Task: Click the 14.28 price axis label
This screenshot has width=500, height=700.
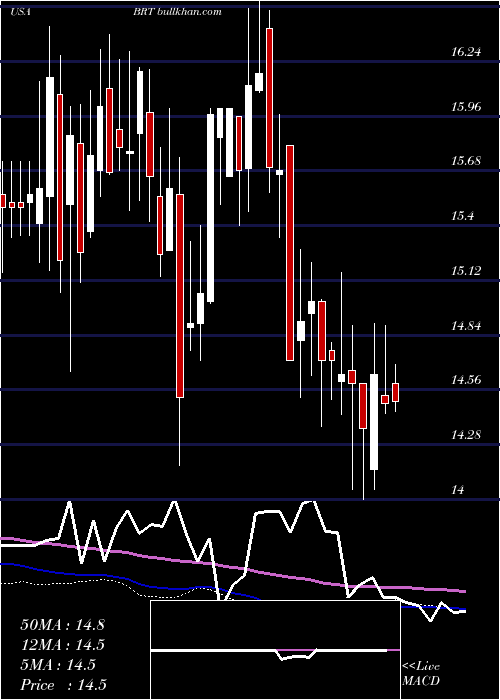Action: [466, 434]
